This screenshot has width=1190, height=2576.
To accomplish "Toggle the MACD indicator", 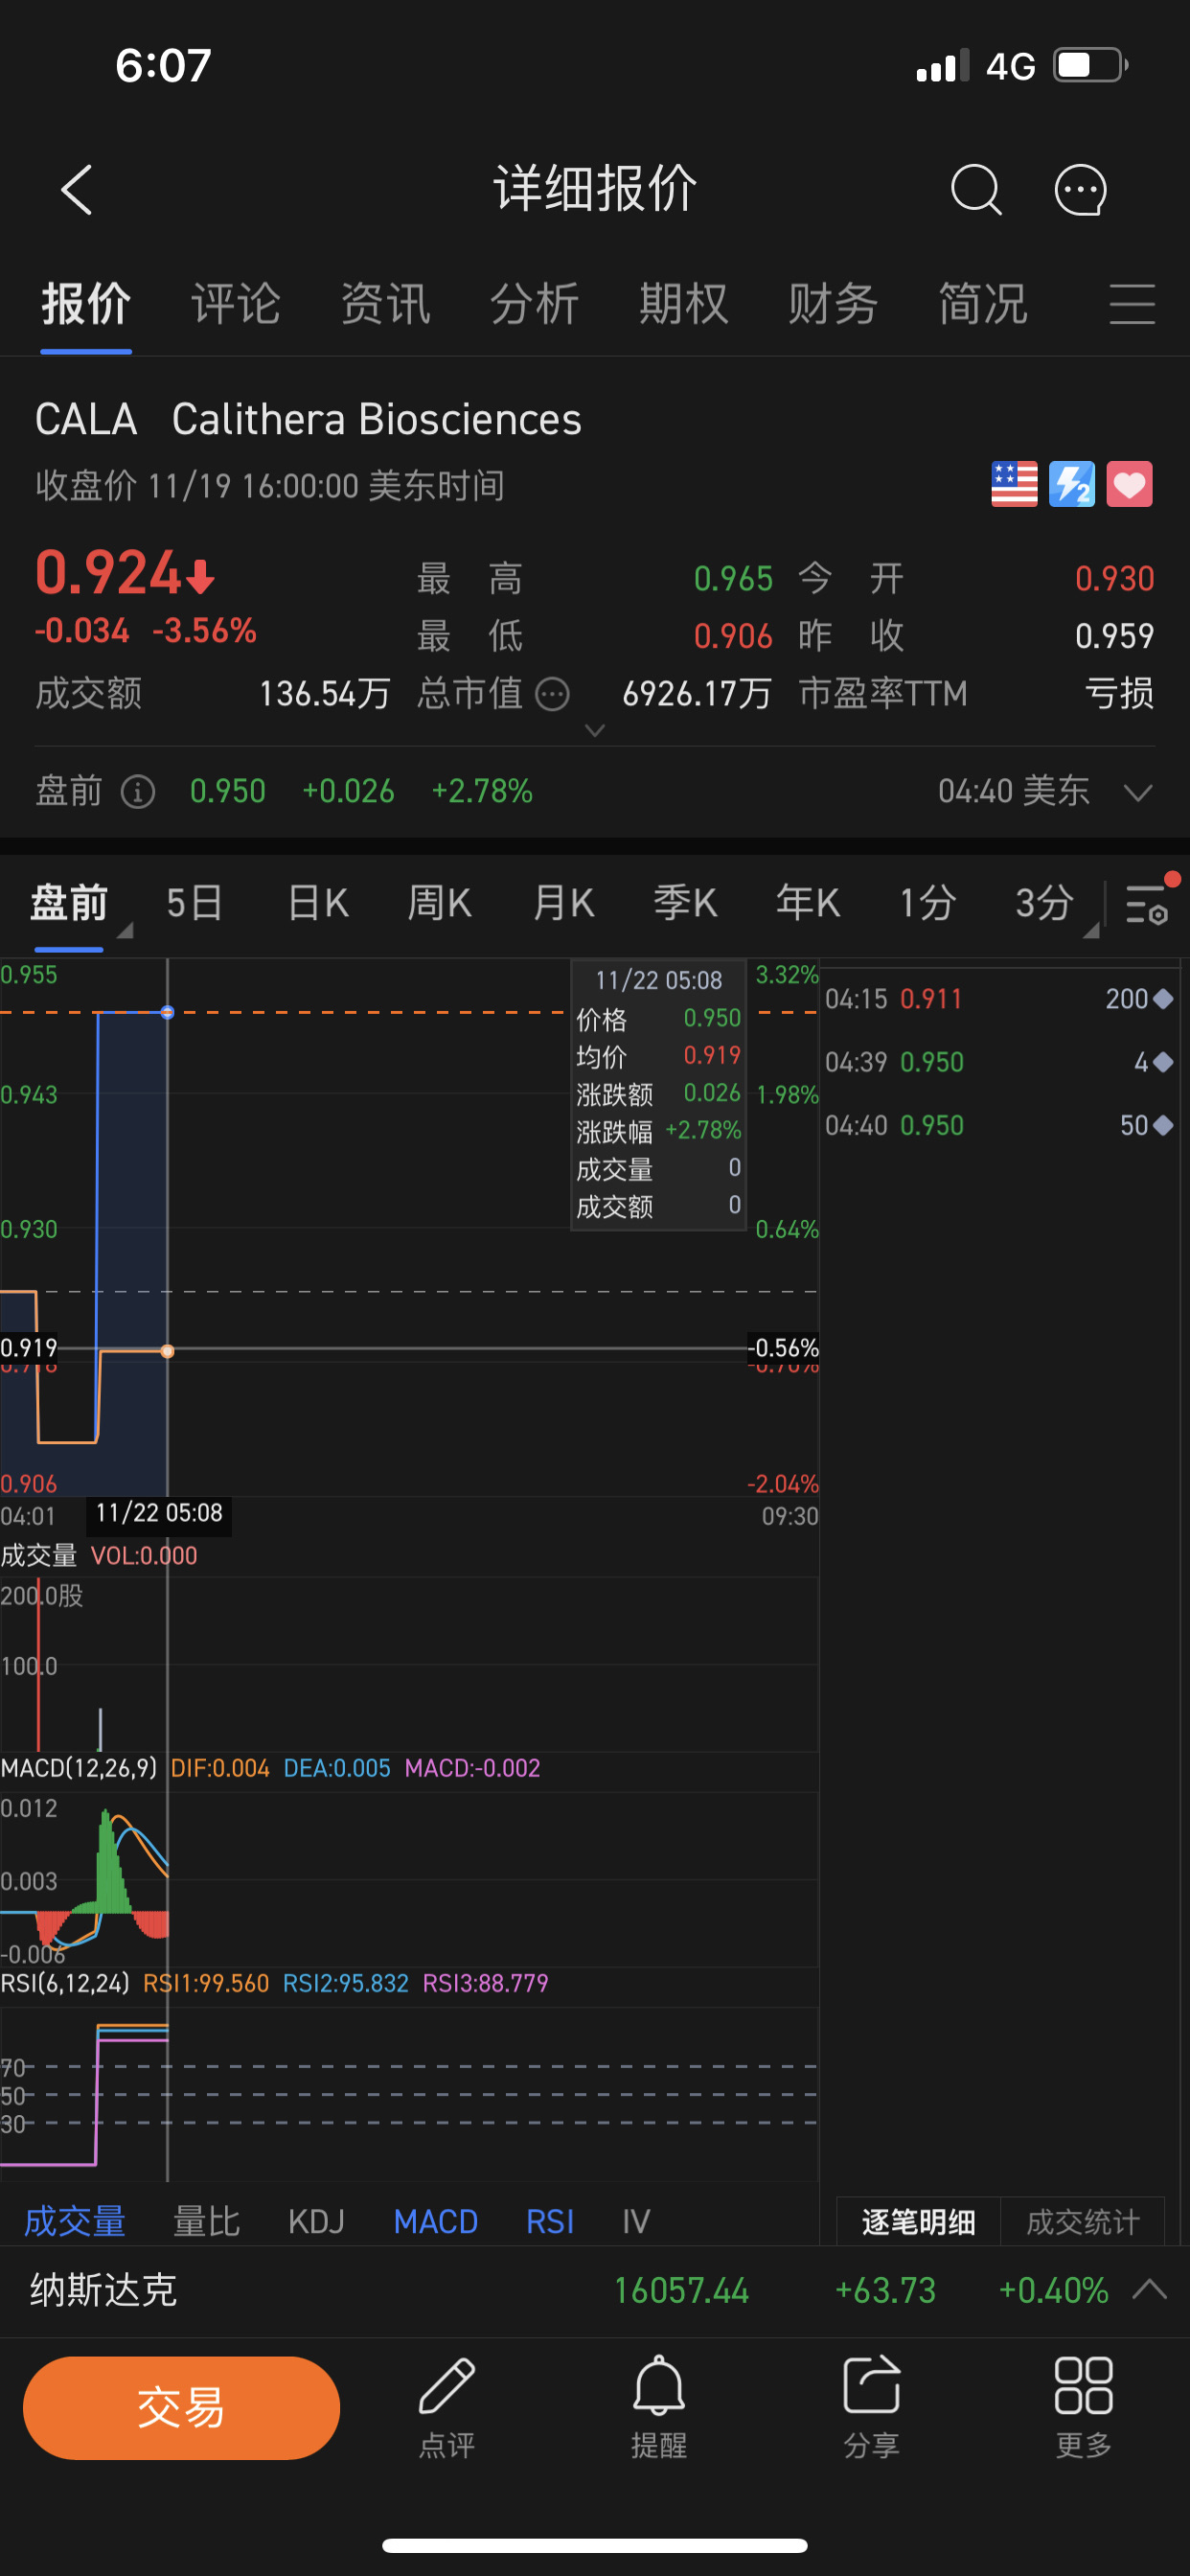I will pos(435,2222).
